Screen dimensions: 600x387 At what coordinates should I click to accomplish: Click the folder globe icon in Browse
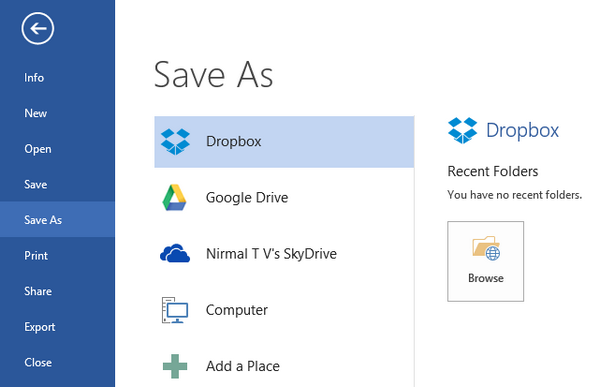[486, 248]
